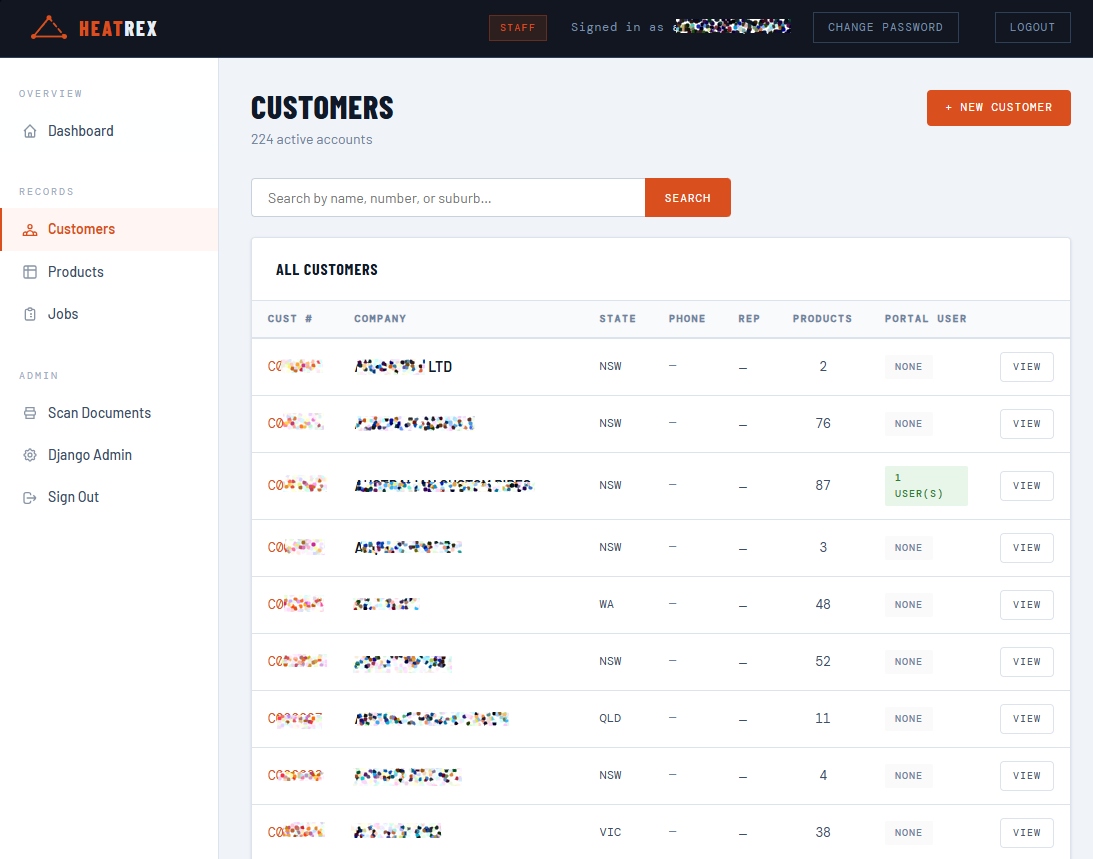Click the HEATREX brand name
The image size is (1093, 859).
click(x=118, y=29)
